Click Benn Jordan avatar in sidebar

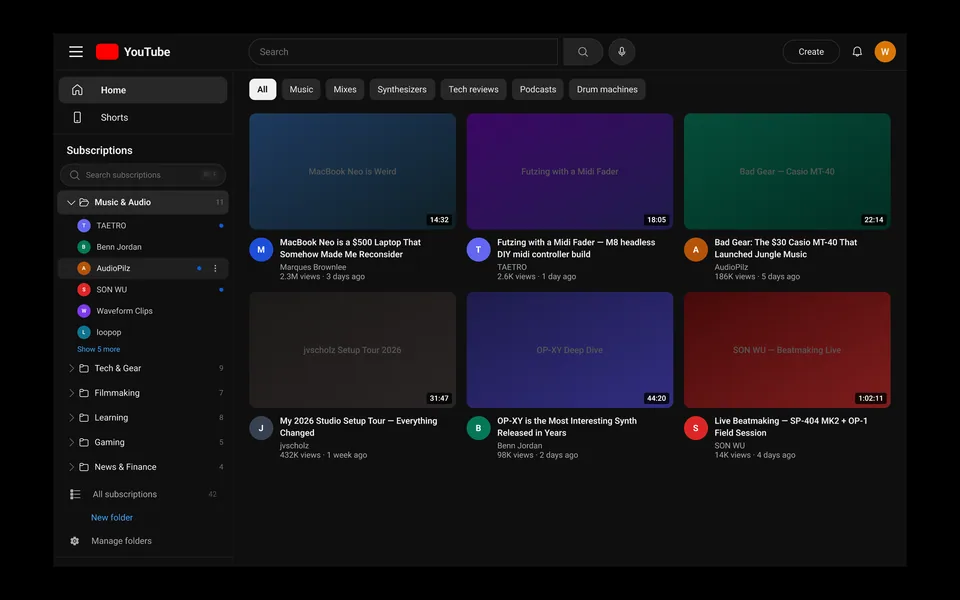[x=84, y=247]
